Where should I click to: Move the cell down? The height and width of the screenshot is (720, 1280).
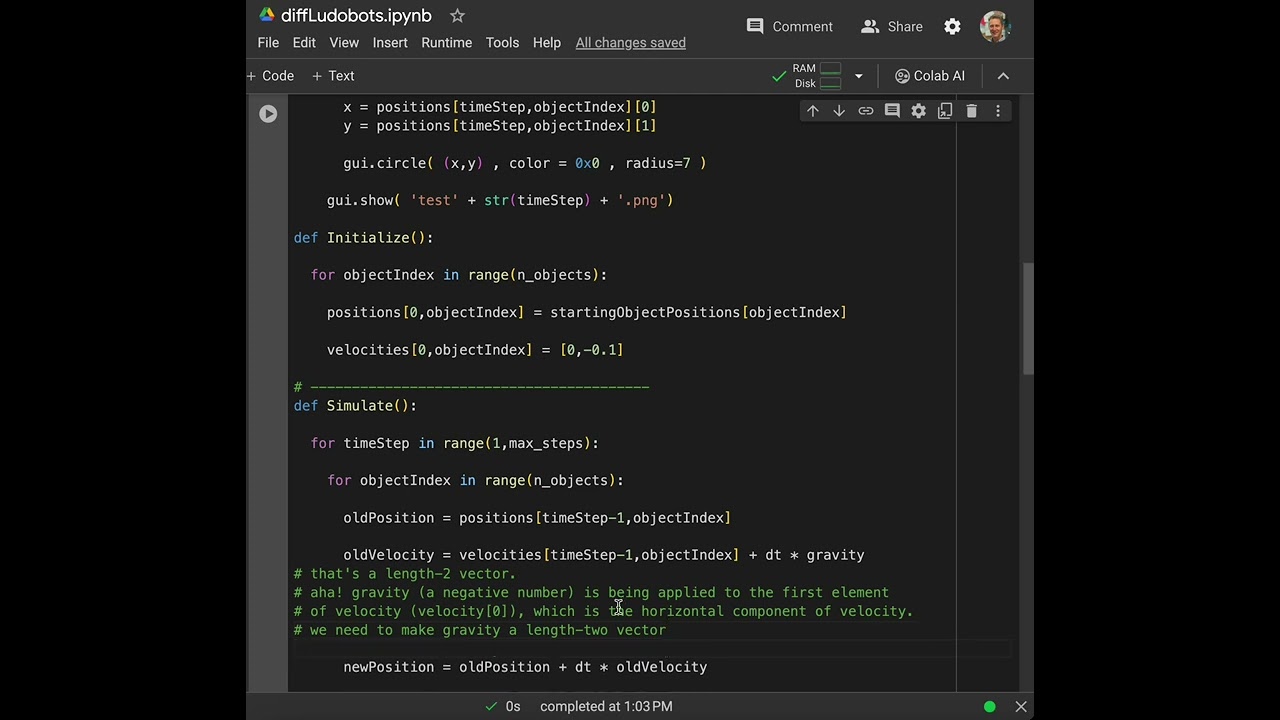839,111
